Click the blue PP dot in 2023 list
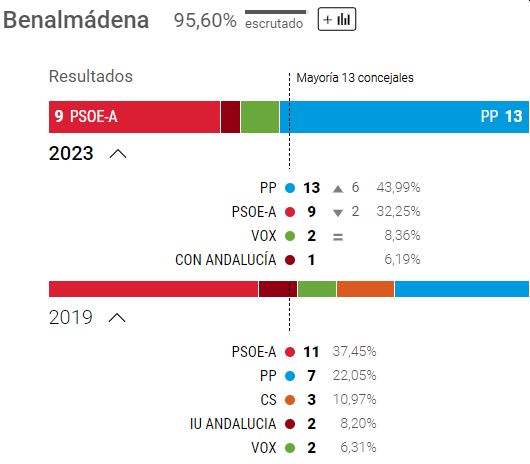This screenshot has width=530, height=464. coord(290,188)
